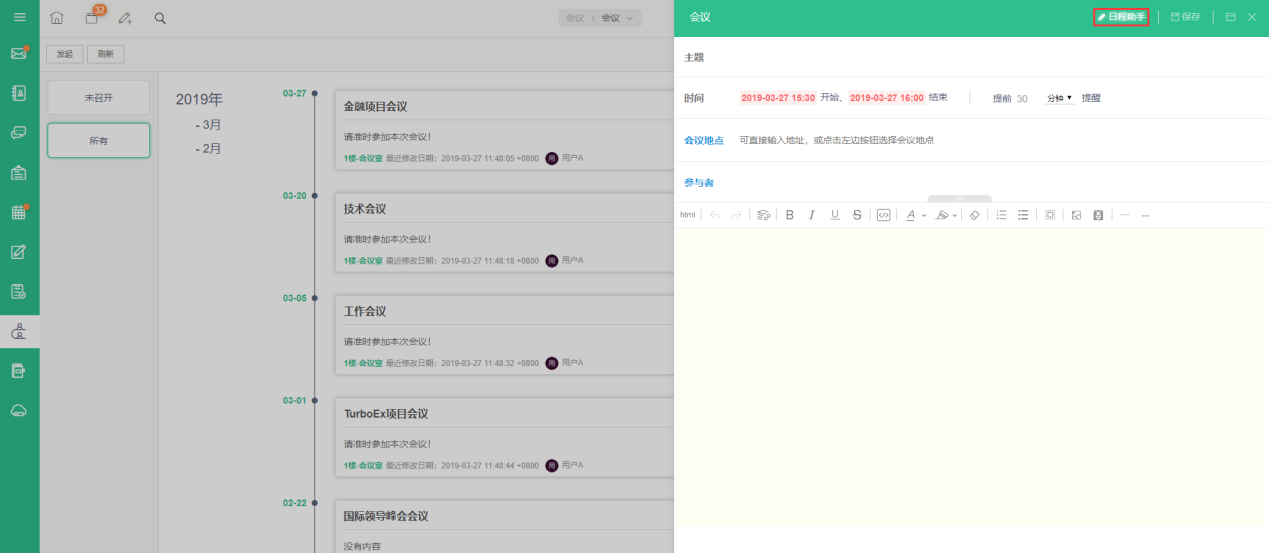Toggle underline formatting
Image resolution: width=1269 pixels, height=553 pixels.
tap(835, 215)
